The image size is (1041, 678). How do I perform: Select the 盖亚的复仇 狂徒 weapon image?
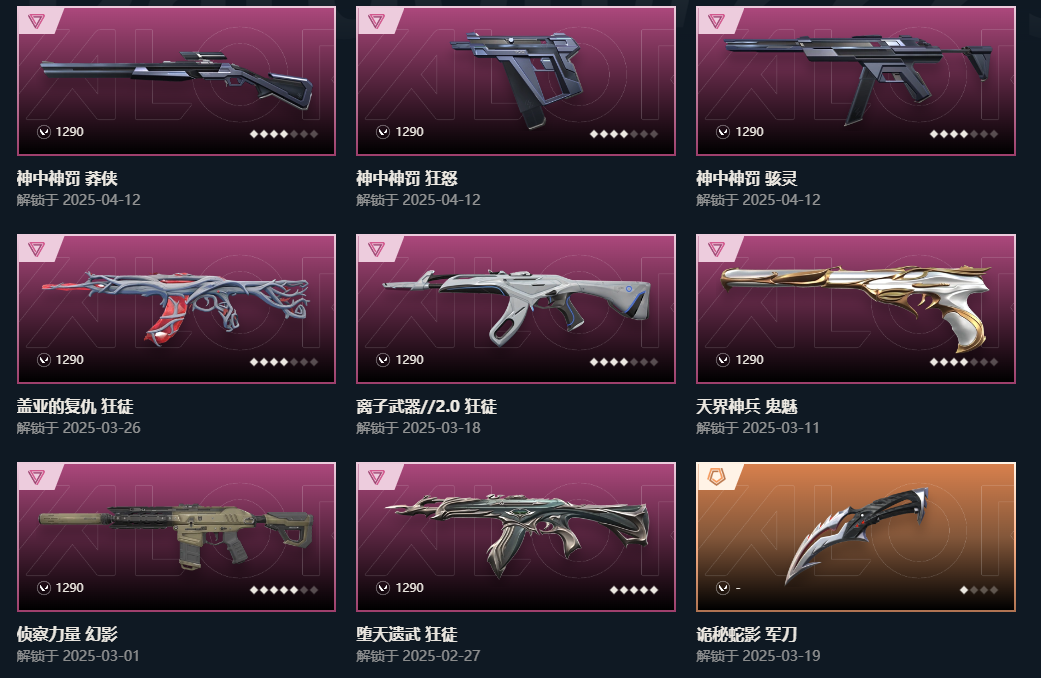point(175,307)
